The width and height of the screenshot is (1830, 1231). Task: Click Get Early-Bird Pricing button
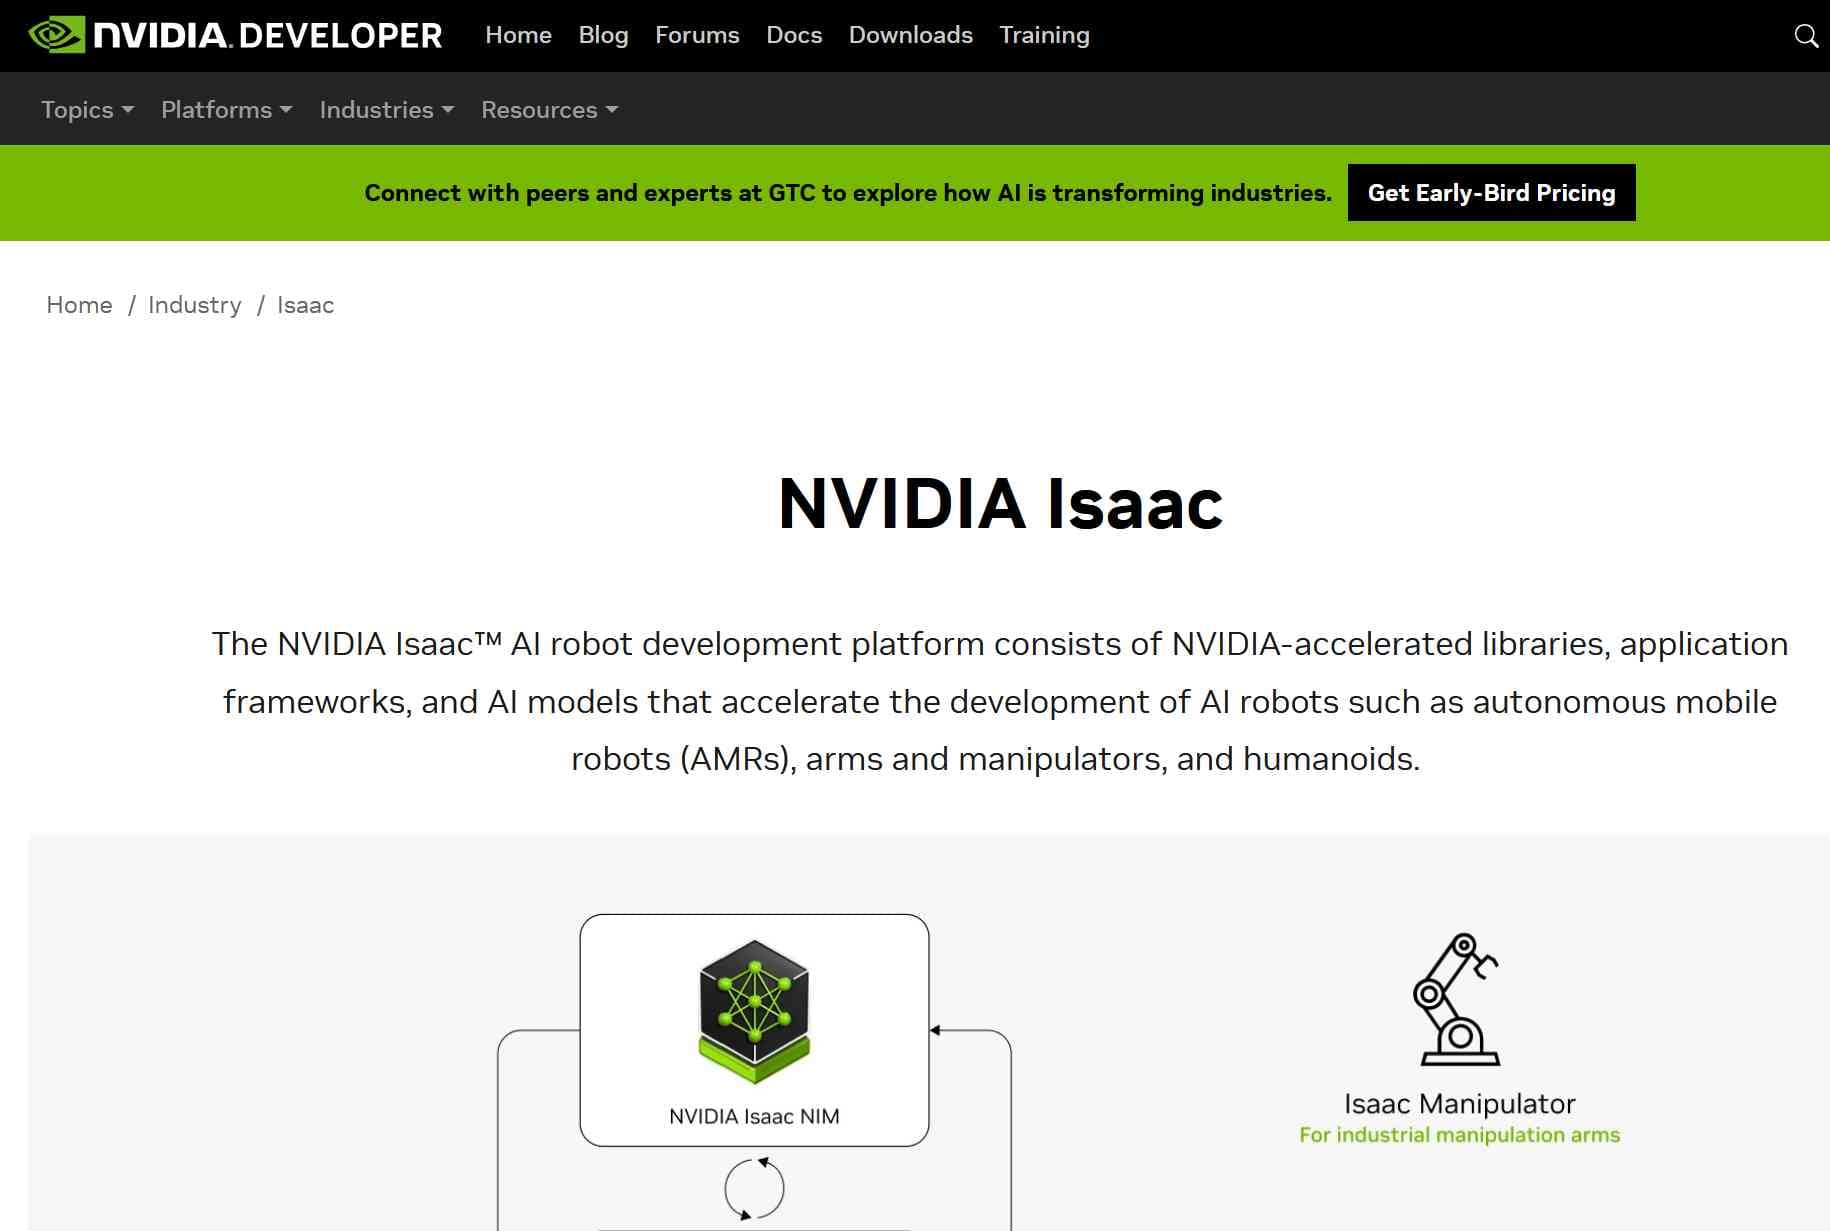coord(1491,193)
